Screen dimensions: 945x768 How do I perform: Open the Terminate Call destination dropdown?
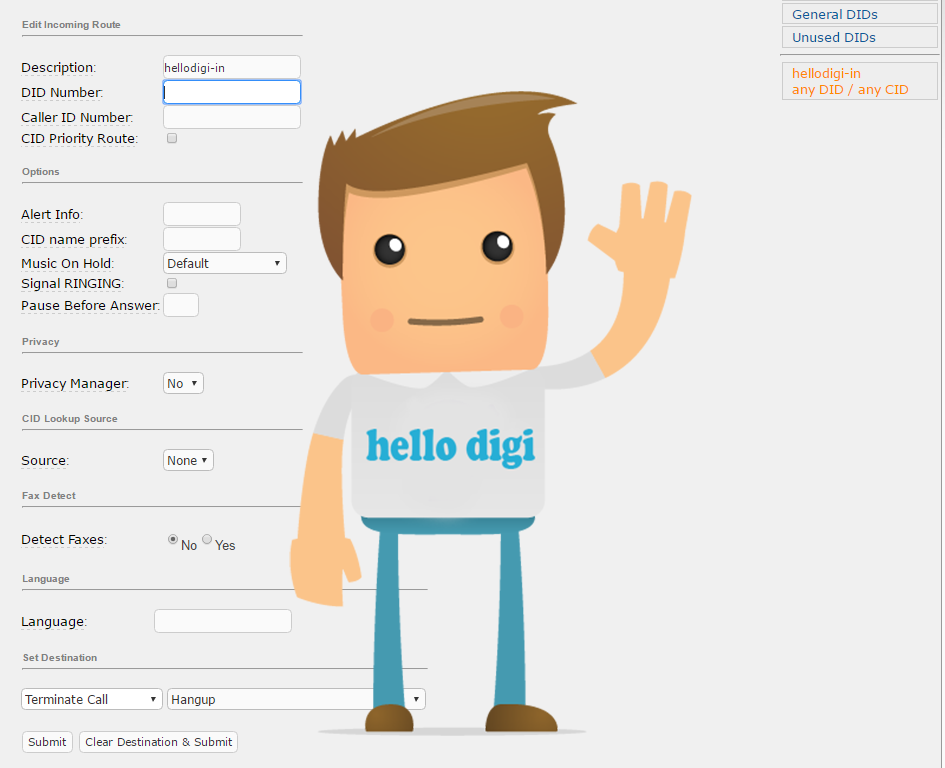(92, 699)
